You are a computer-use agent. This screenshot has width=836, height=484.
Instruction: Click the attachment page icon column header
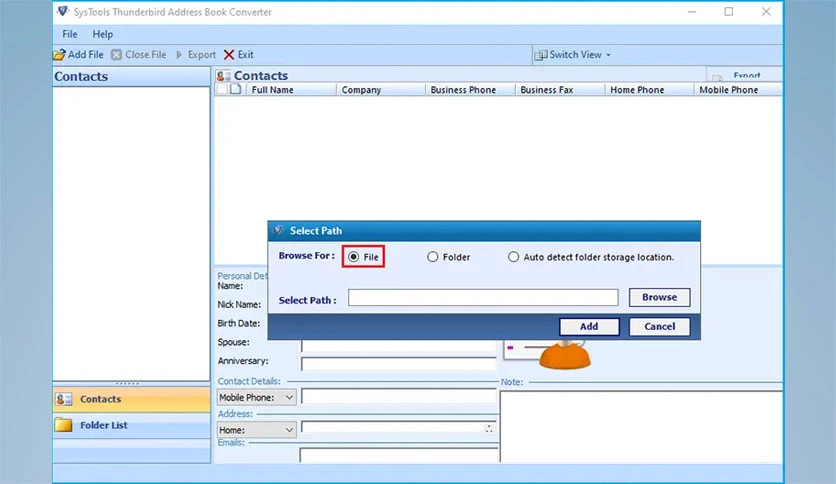[x=236, y=90]
